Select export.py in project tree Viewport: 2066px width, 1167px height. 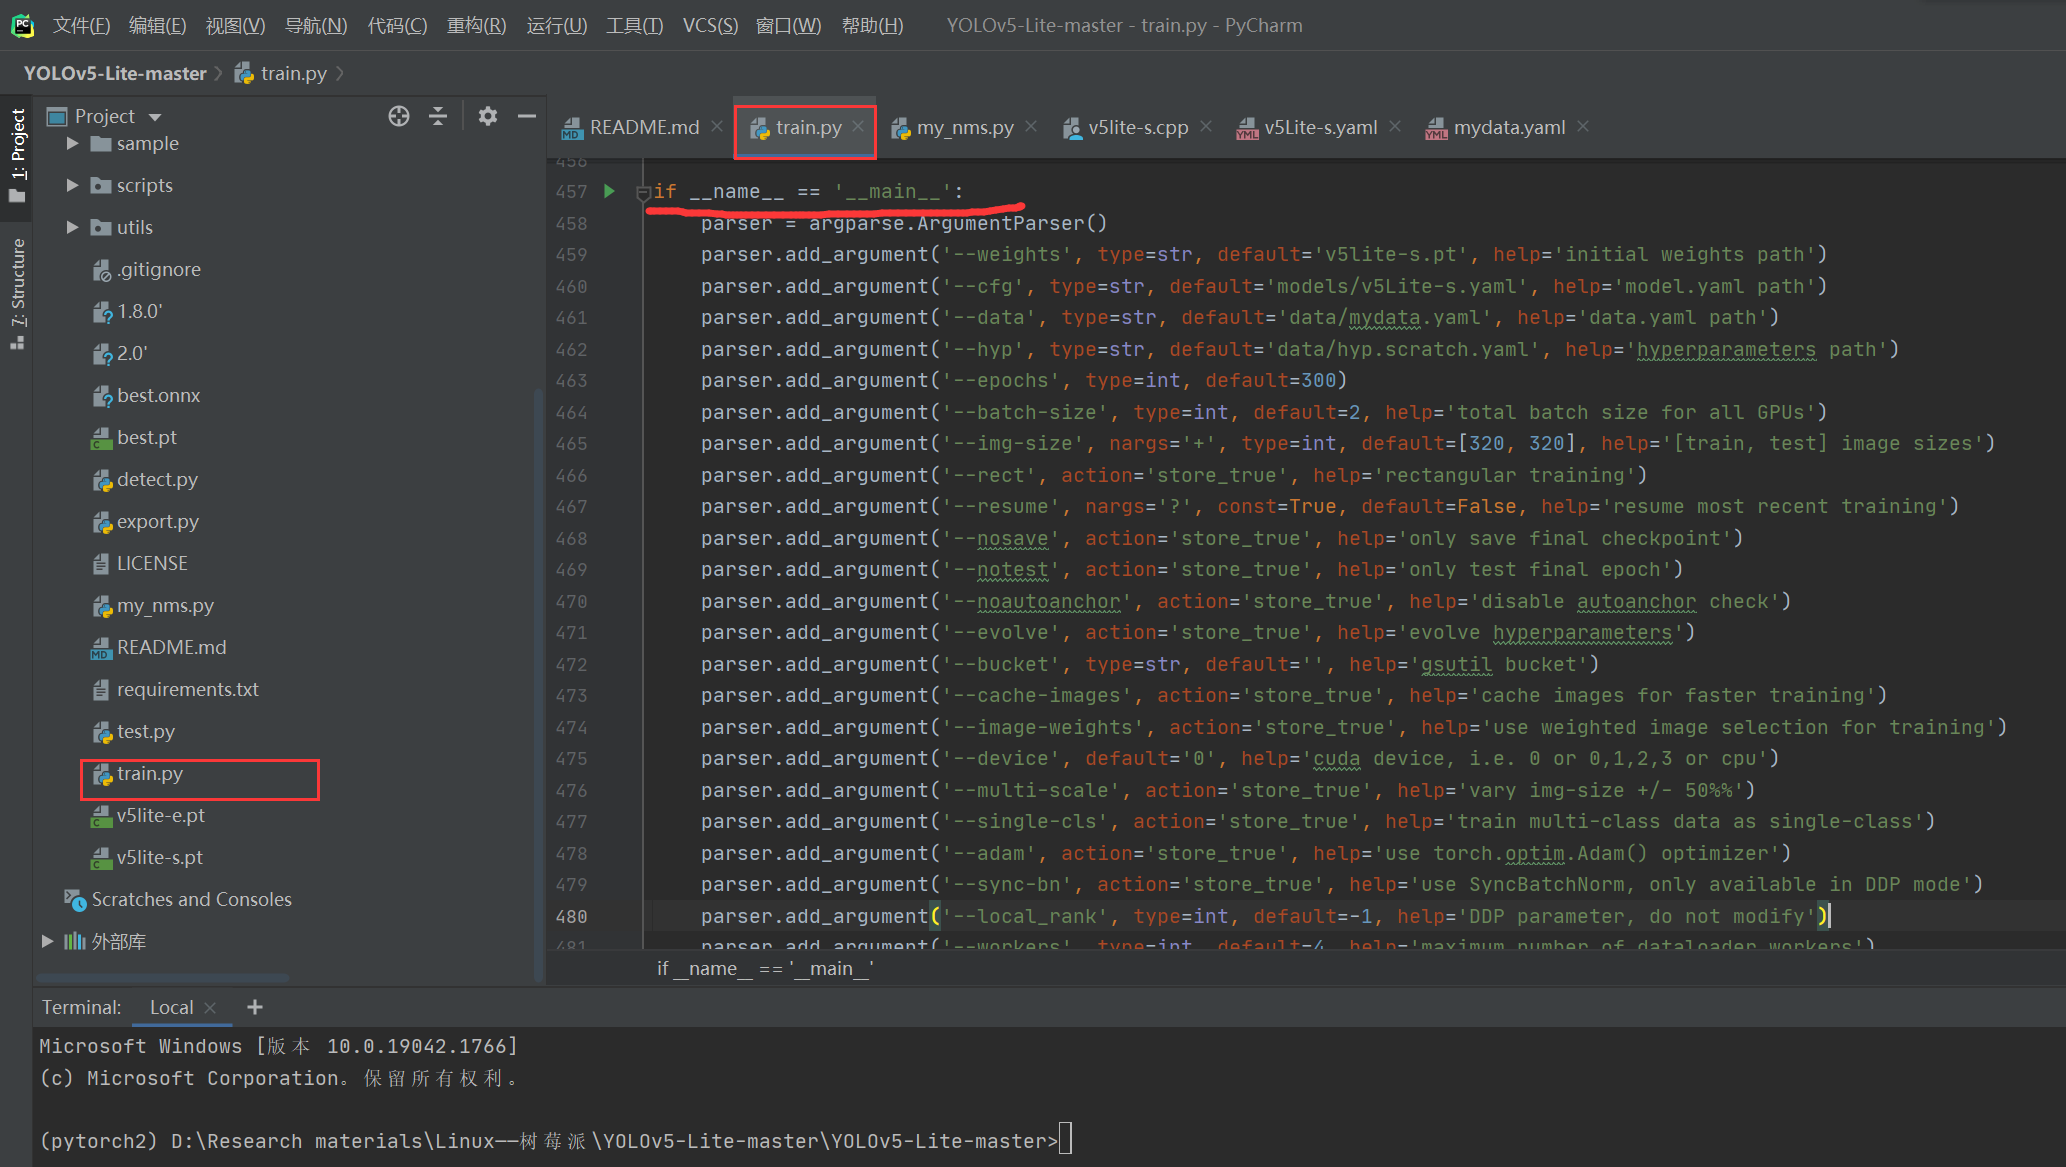click(x=145, y=521)
